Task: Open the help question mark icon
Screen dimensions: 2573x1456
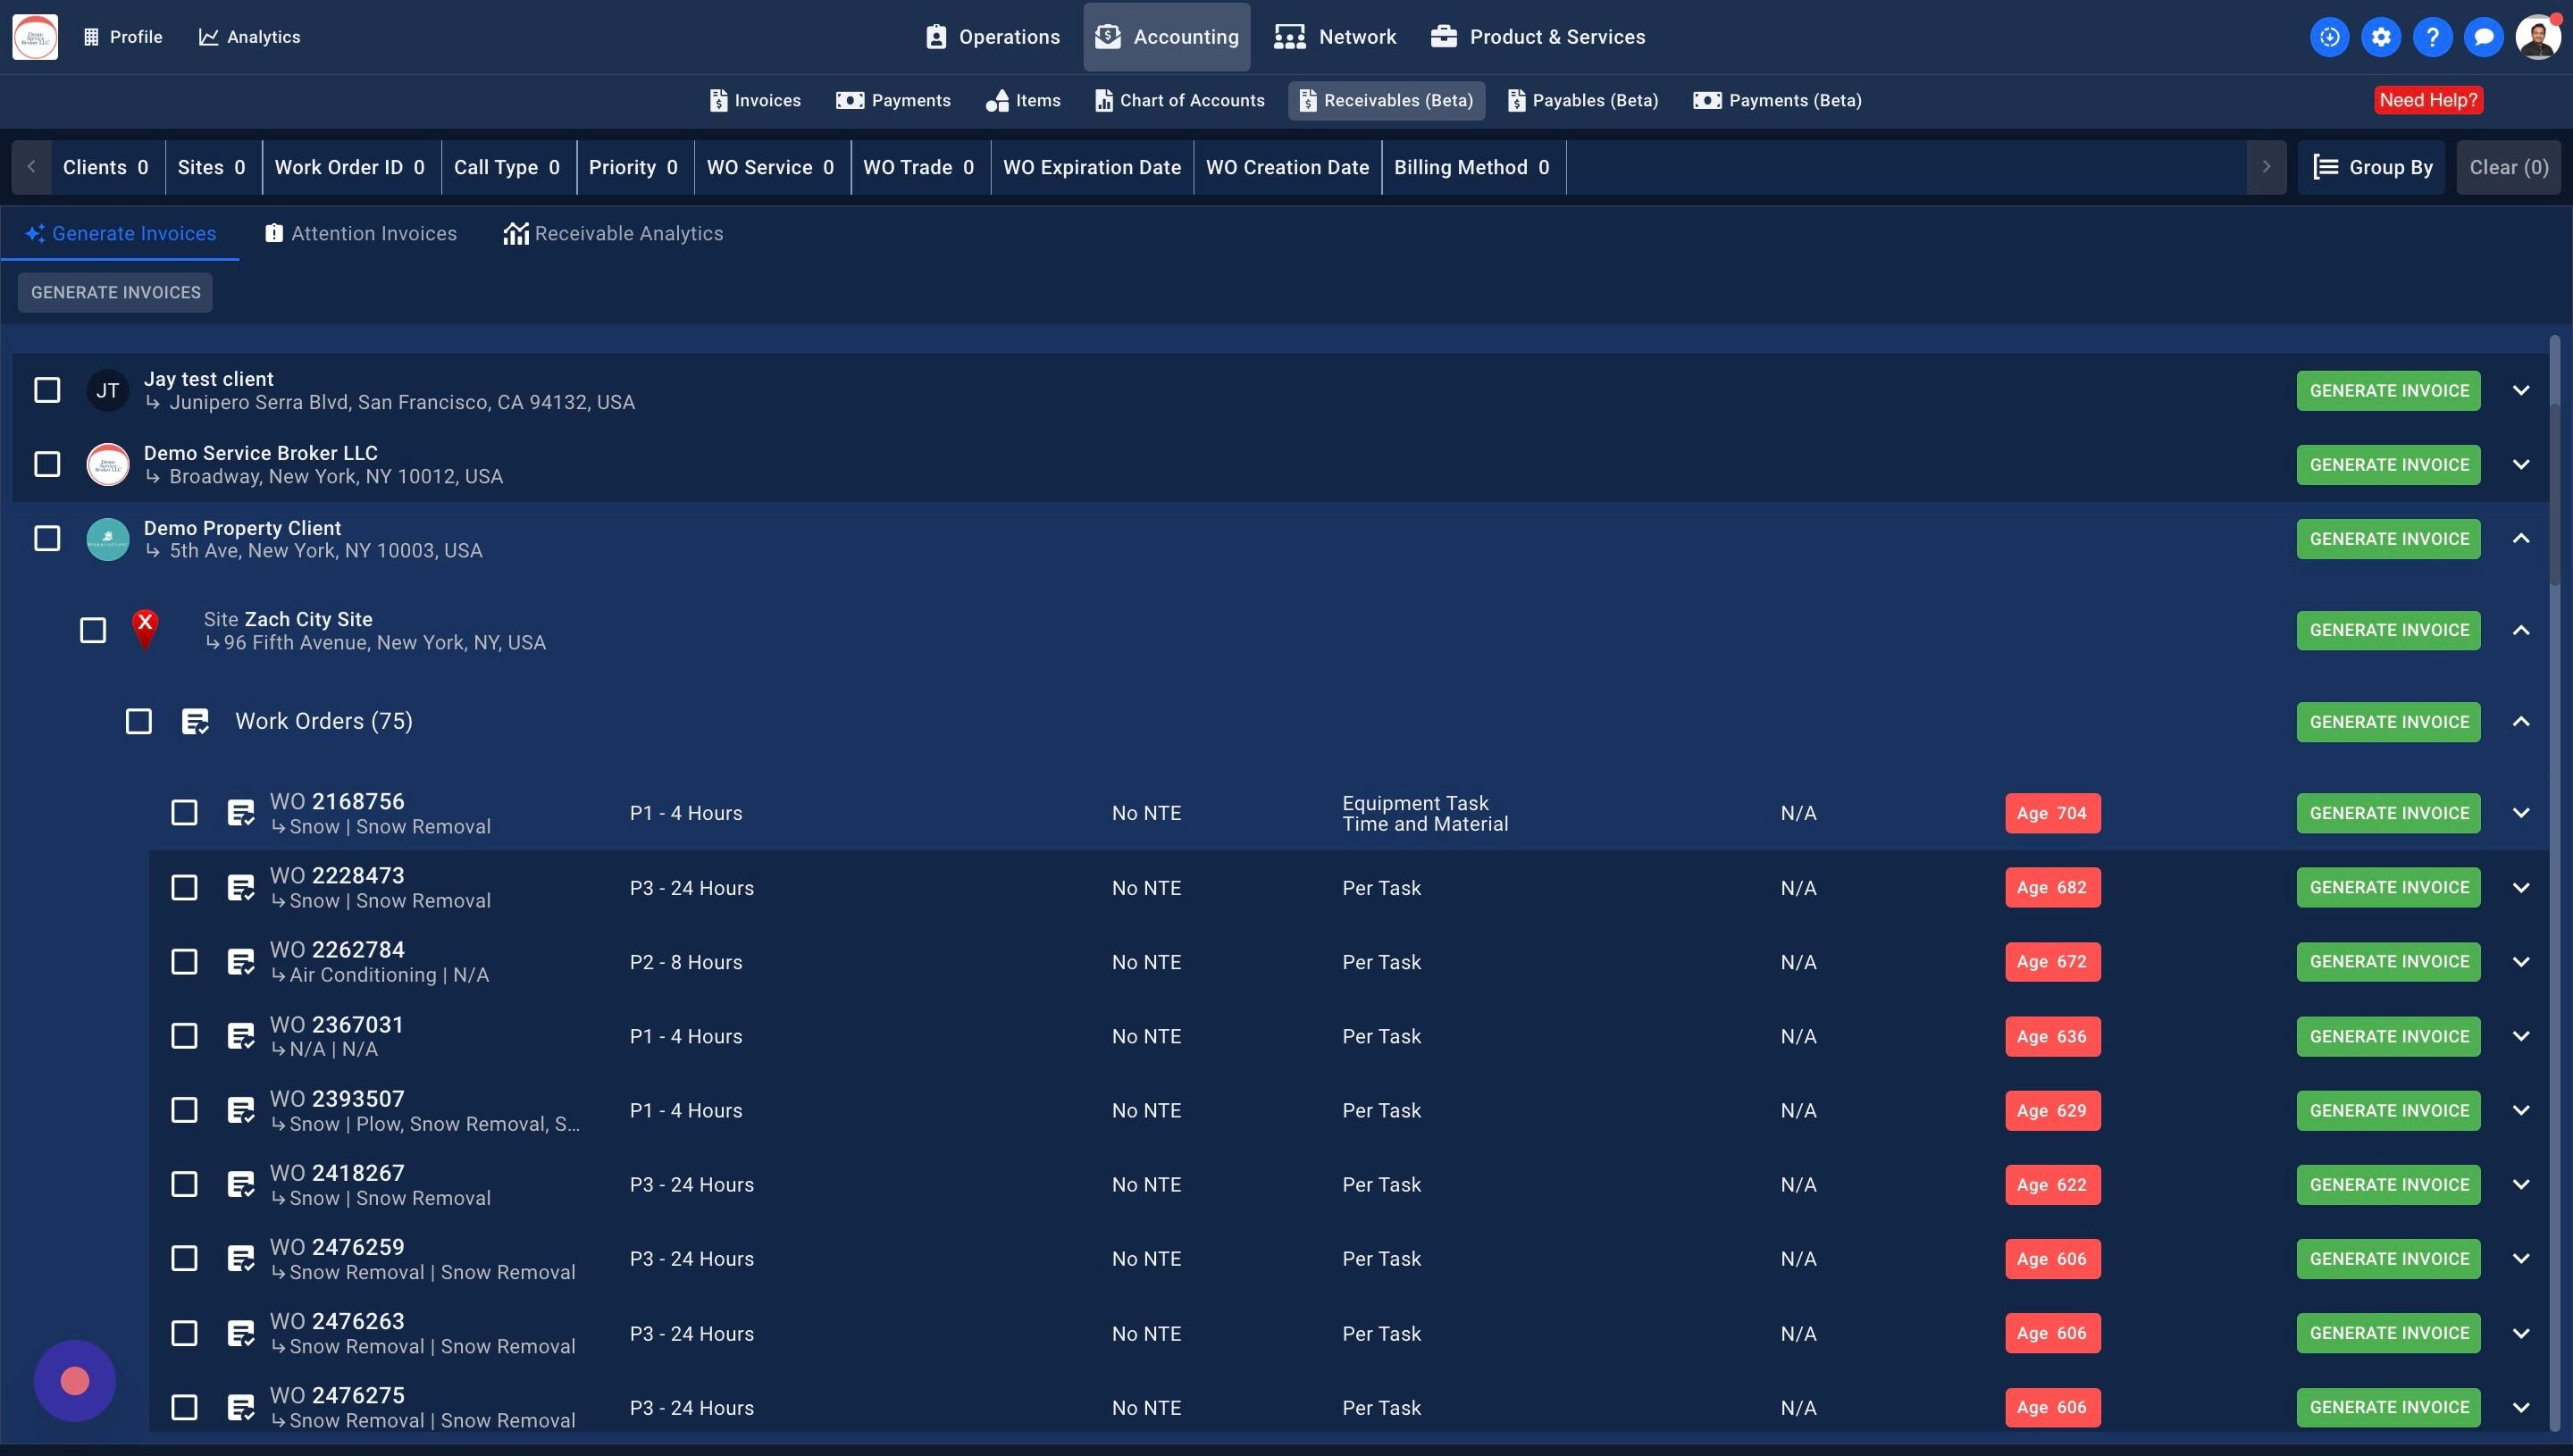Action: 2432,37
